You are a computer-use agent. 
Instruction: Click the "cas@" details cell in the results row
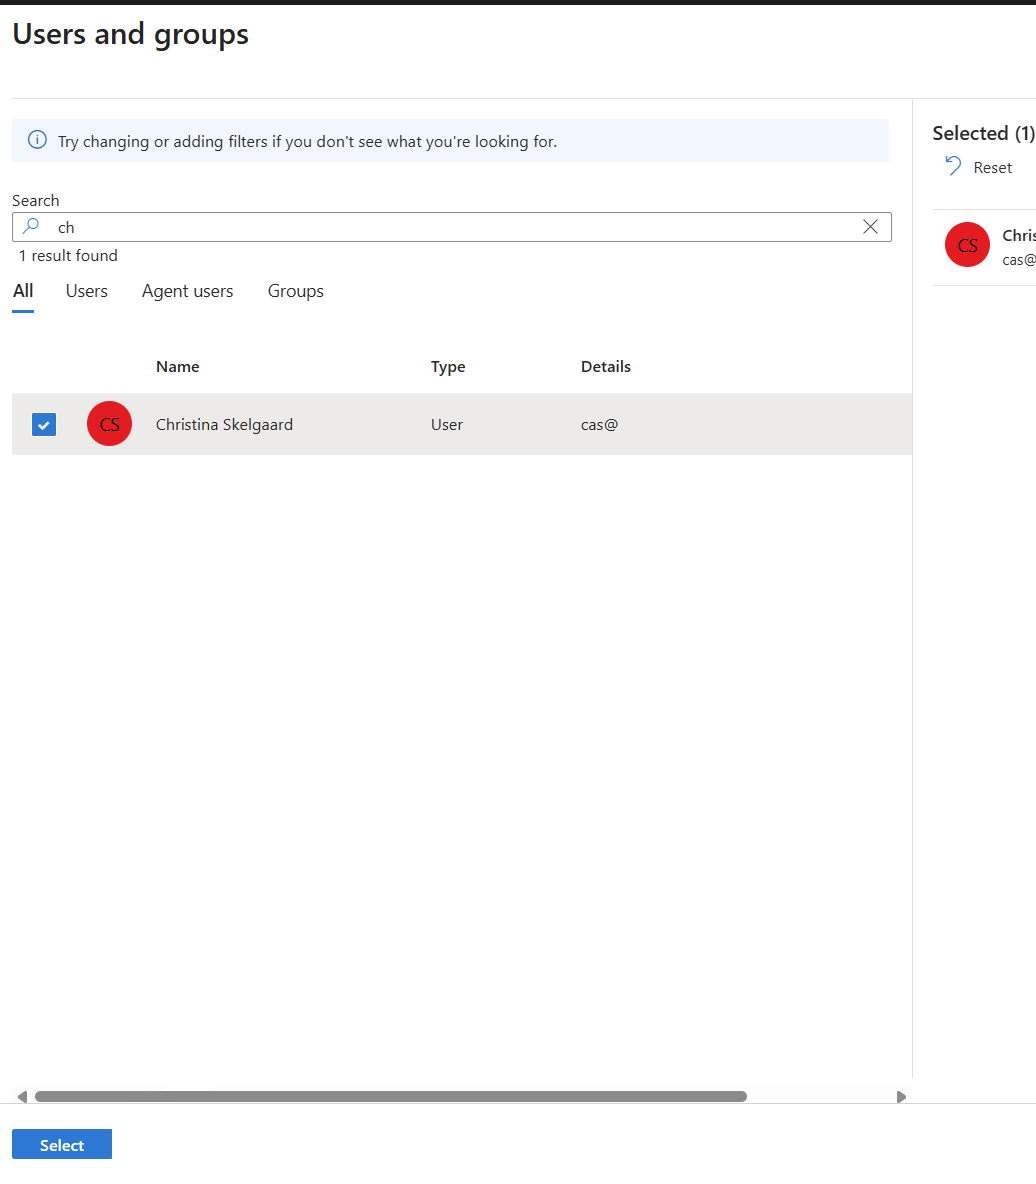(x=600, y=424)
